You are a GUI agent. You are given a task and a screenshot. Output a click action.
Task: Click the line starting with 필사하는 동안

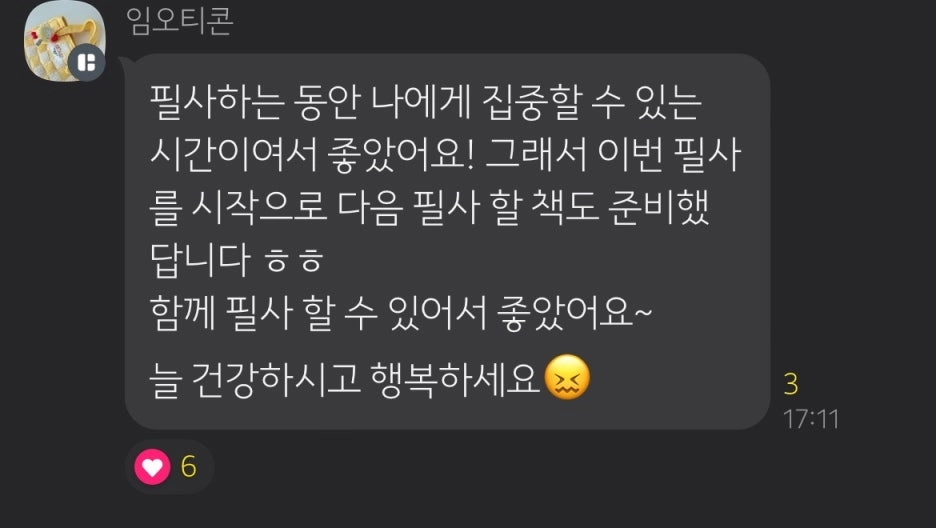426,103
